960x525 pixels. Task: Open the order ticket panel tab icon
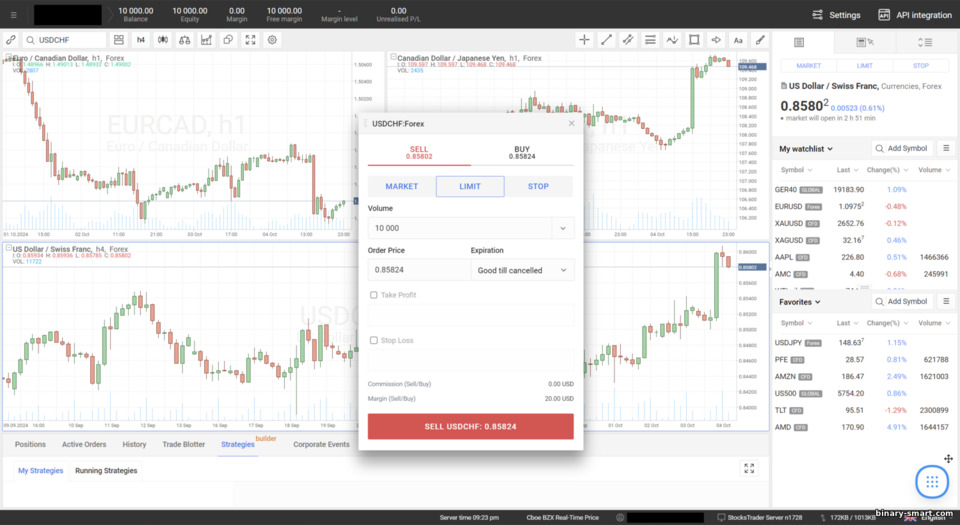coord(799,42)
